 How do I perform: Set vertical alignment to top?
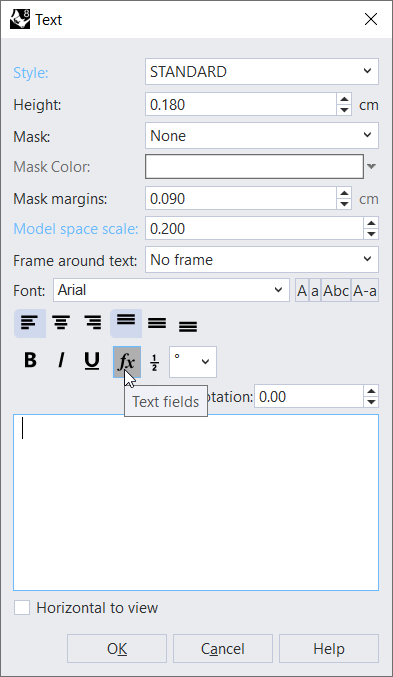point(126,323)
